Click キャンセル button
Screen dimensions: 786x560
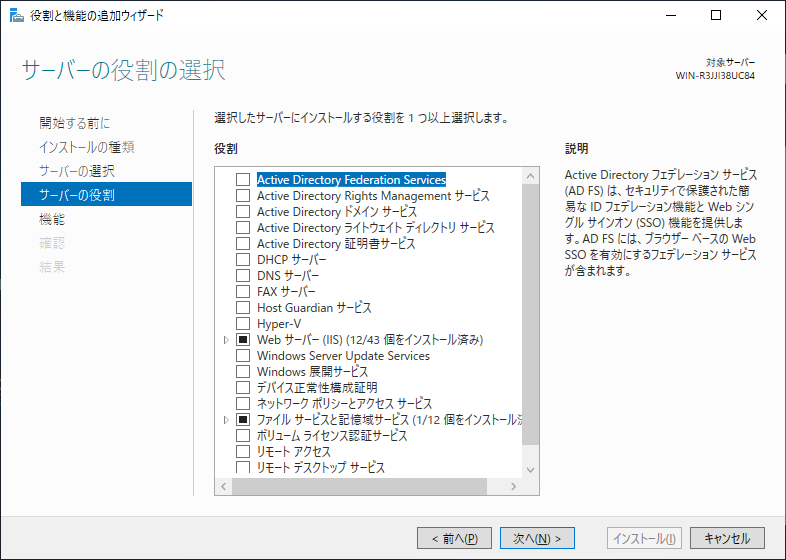[x=727, y=538]
